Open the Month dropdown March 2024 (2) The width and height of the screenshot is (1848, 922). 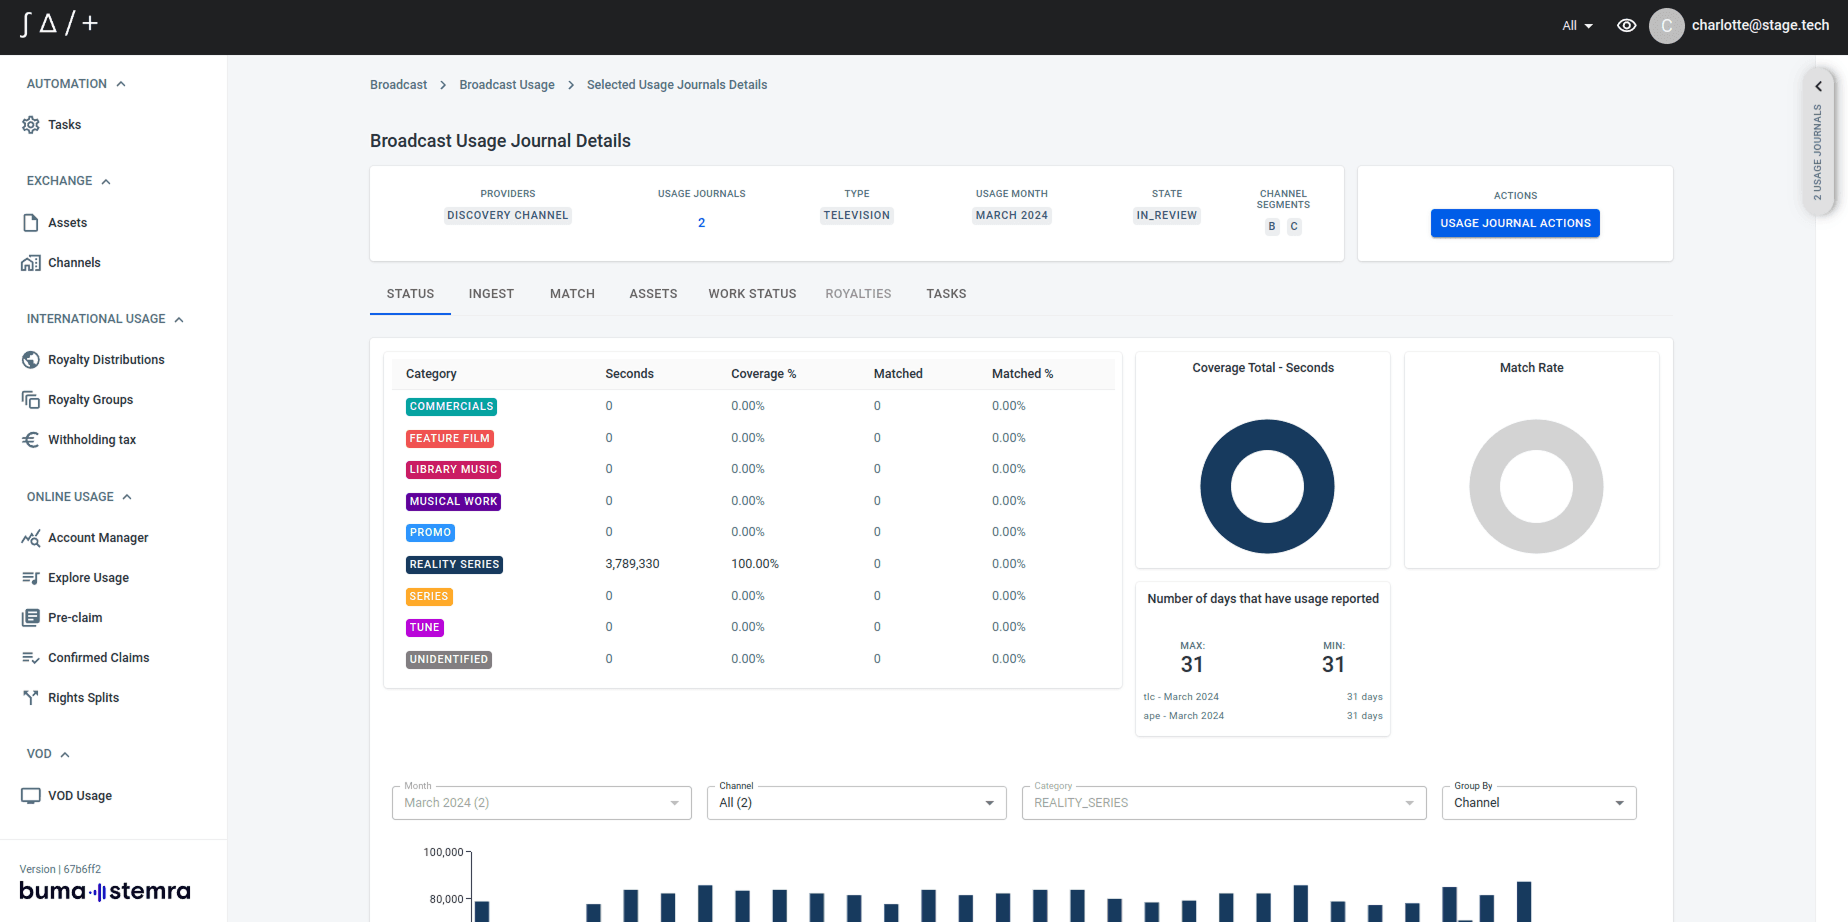coord(542,803)
